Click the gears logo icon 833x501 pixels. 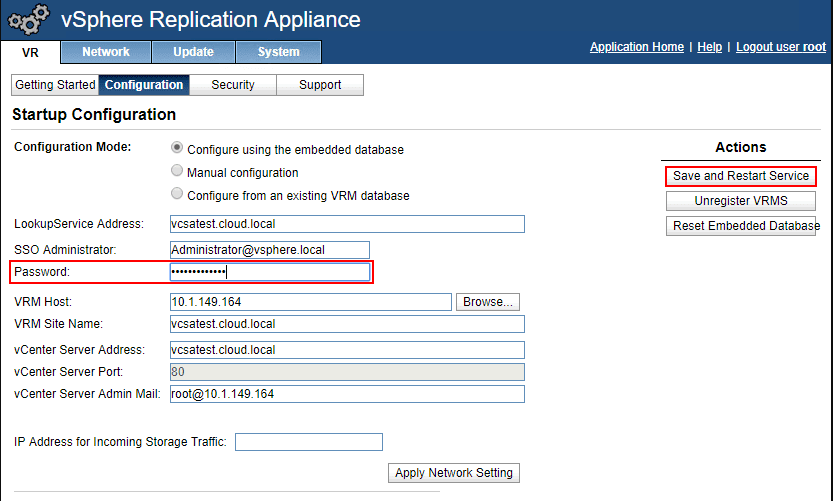[x=29, y=20]
